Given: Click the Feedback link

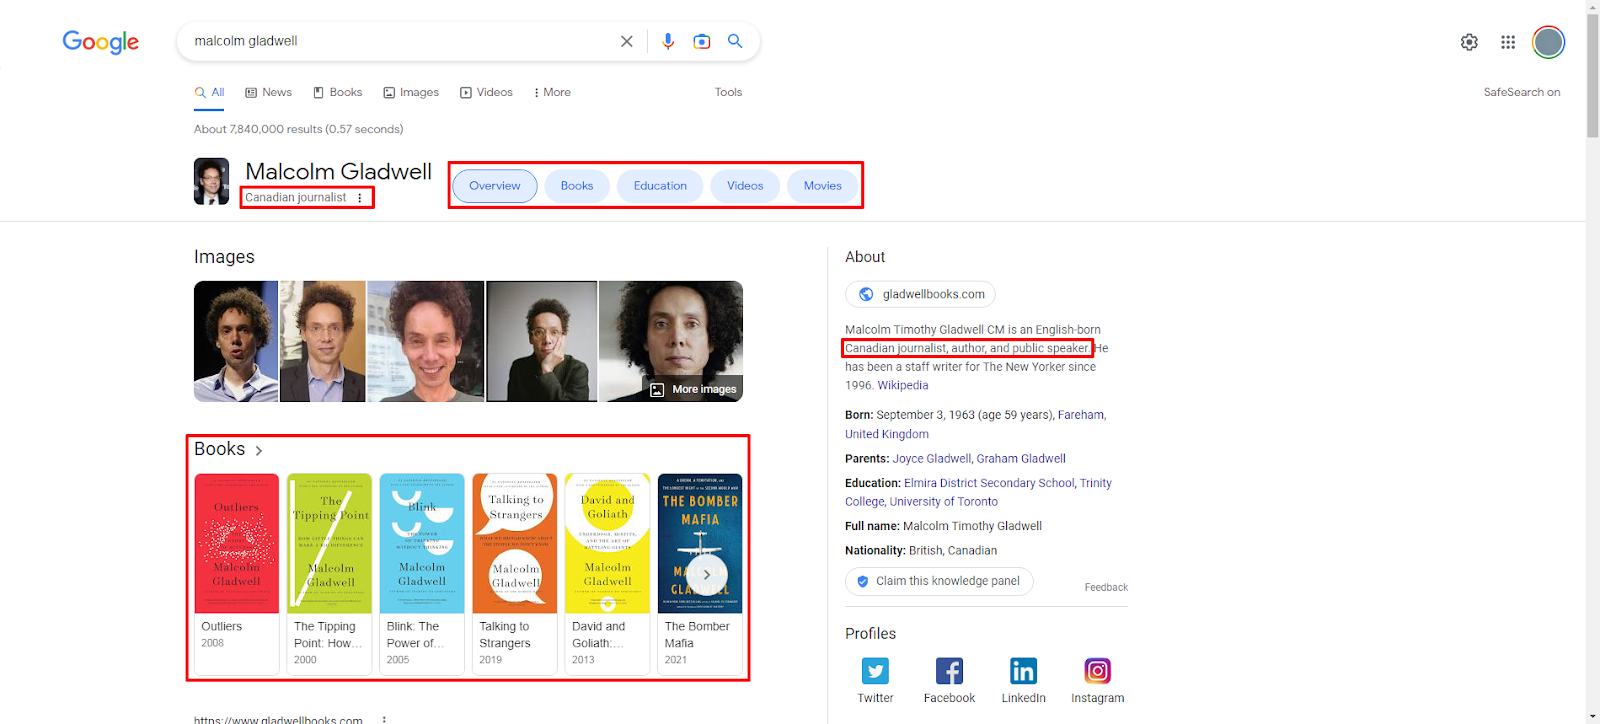Looking at the screenshot, I should click(x=1106, y=588).
